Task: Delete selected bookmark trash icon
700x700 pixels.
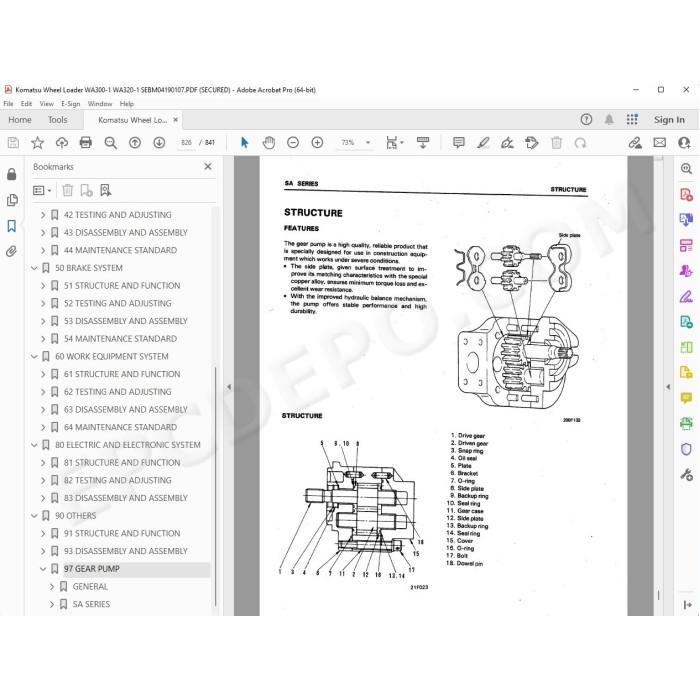Action: coord(67,191)
